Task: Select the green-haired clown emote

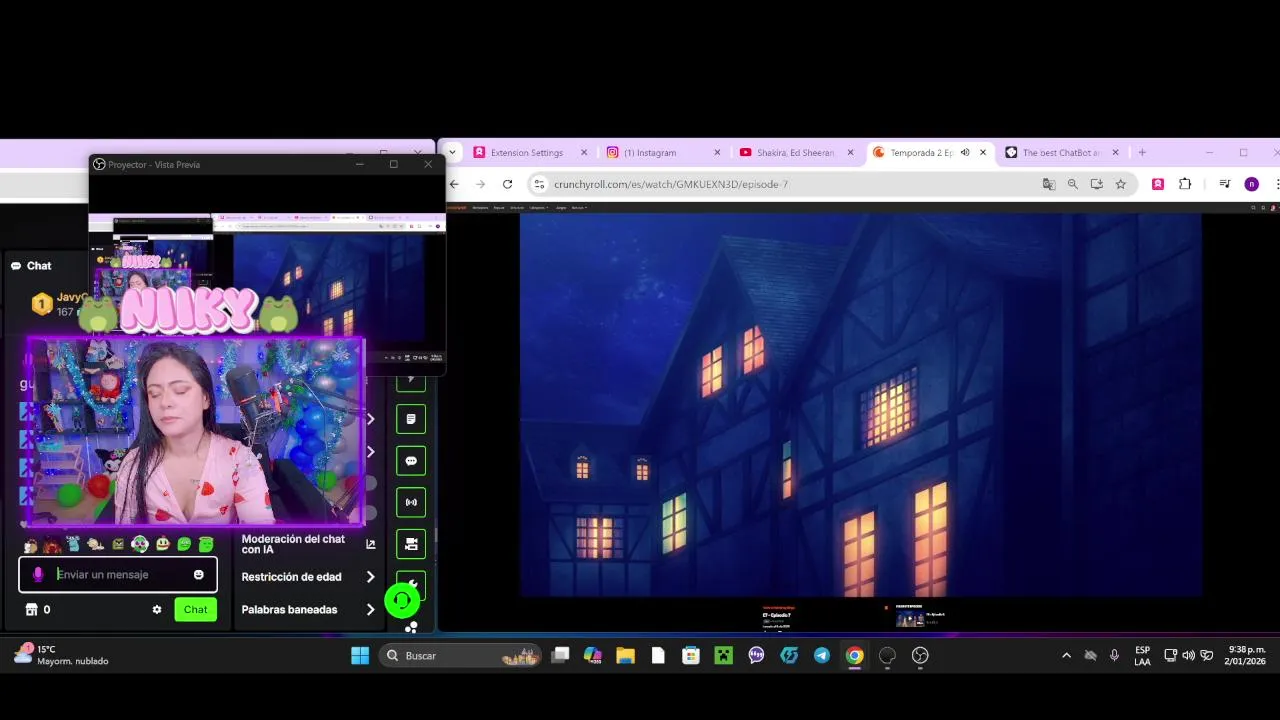Action: coord(140,544)
